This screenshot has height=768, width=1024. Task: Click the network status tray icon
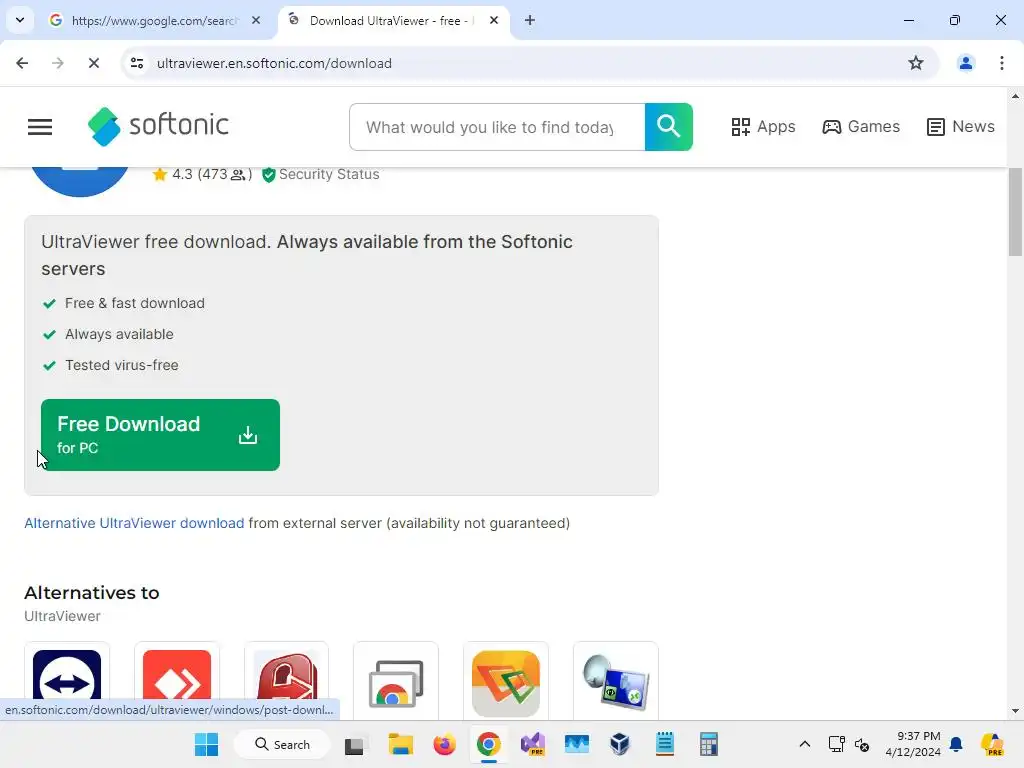point(836,744)
